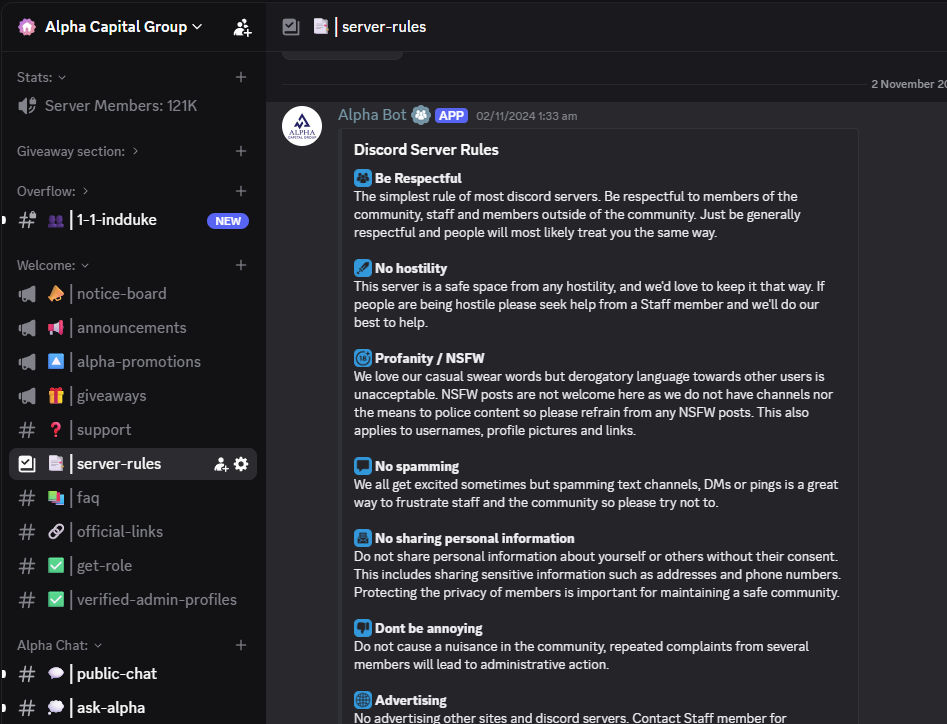Open the giveaways channel

click(133, 396)
